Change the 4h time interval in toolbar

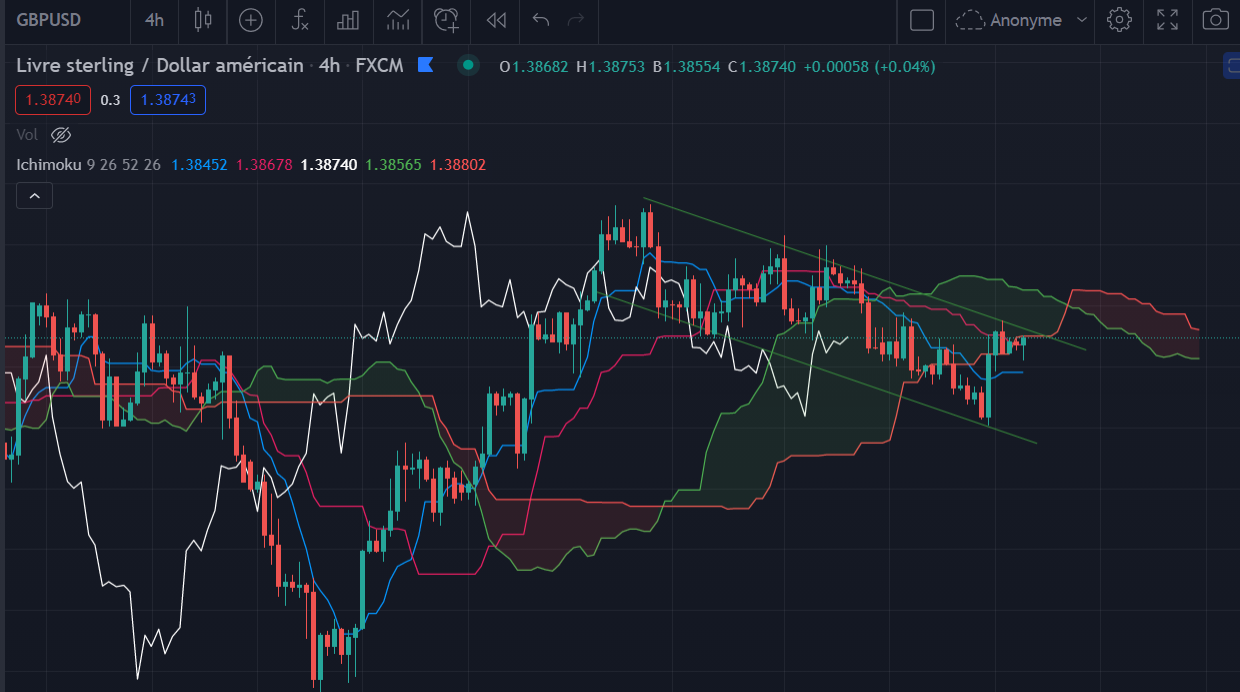[154, 20]
